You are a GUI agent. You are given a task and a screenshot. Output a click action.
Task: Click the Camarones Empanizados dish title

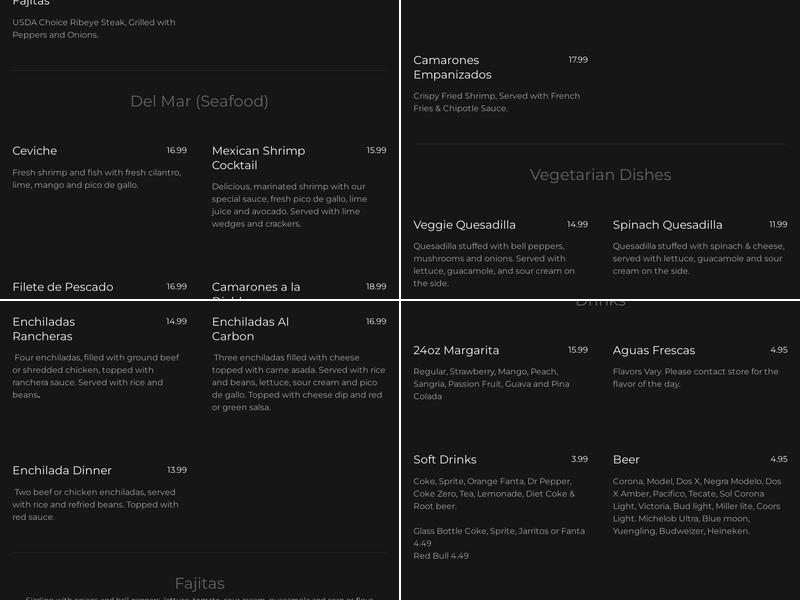[452, 67]
